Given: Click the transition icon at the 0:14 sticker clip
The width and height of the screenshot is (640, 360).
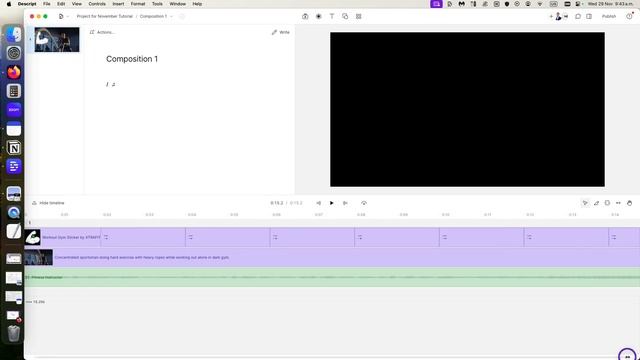Looking at the screenshot, I should click(x=614, y=237).
